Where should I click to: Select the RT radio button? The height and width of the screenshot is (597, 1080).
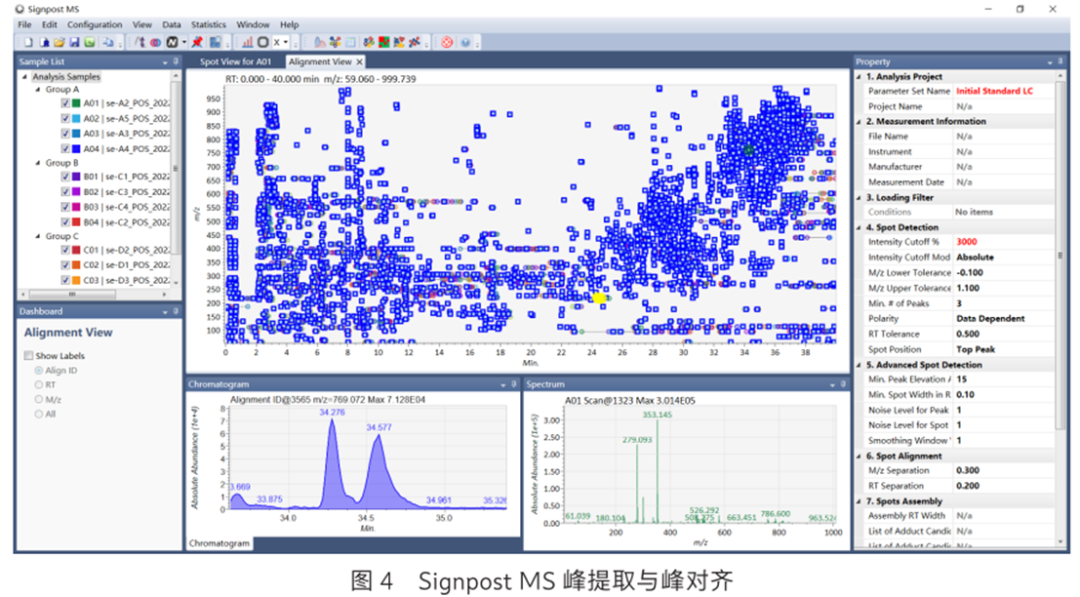pos(39,385)
